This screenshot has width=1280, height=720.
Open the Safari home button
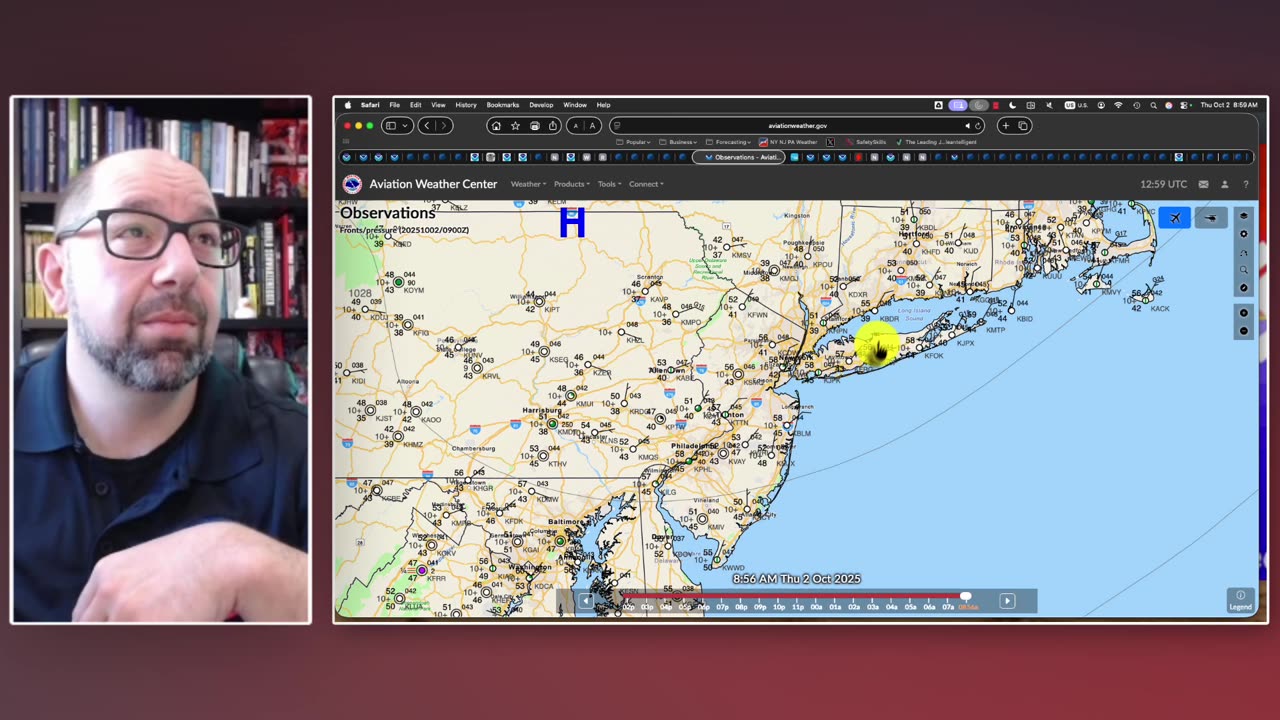(x=496, y=126)
